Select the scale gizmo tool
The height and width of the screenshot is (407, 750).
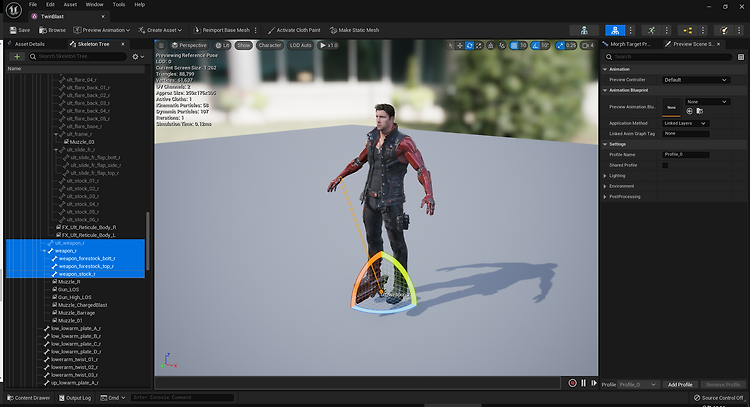pos(479,45)
